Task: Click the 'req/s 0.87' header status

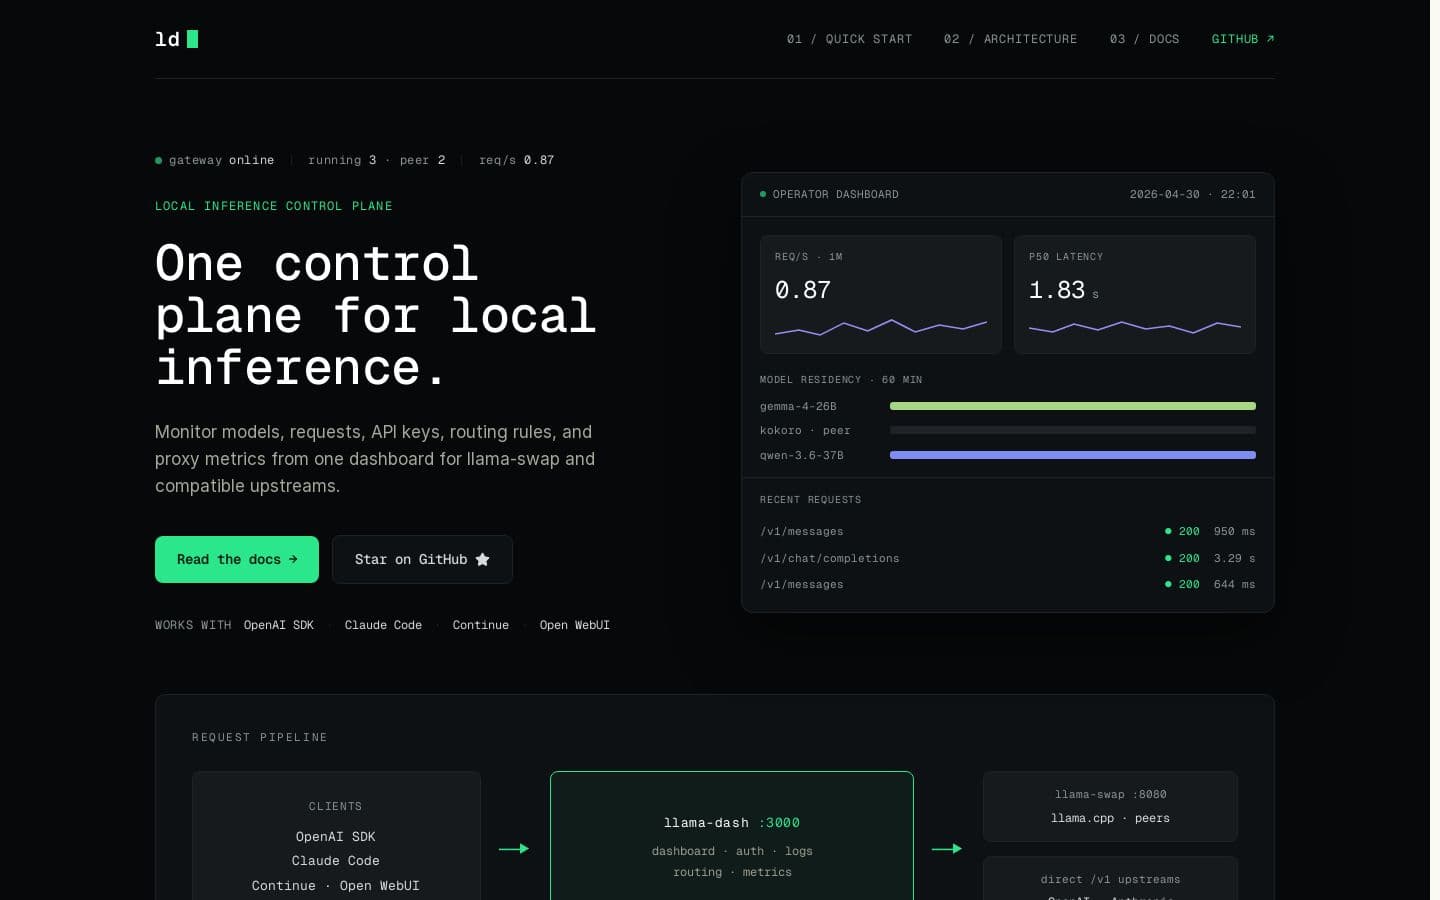Action: [x=516, y=160]
